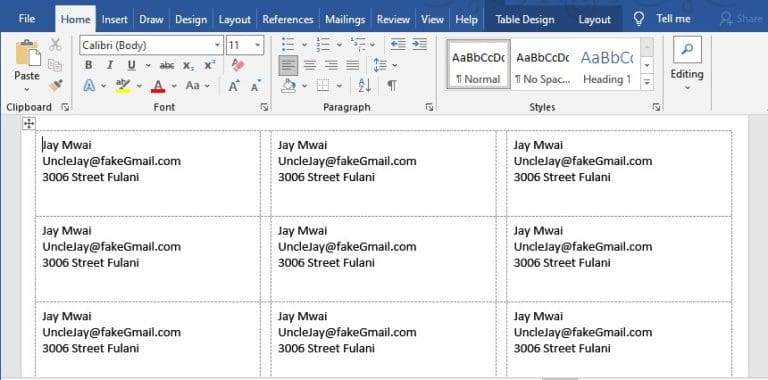Click the table move handle
The height and width of the screenshot is (380, 768).
tap(29, 124)
